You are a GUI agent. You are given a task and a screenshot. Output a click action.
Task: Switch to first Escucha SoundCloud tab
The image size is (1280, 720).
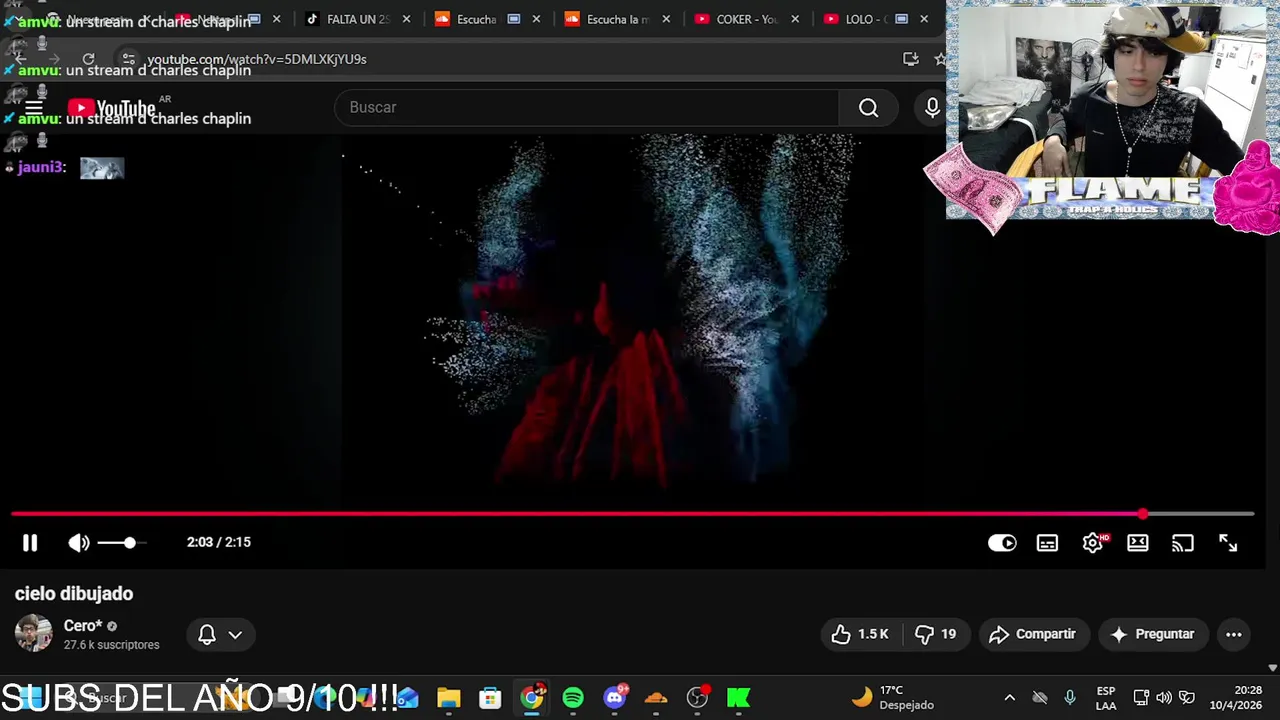[x=478, y=19]
